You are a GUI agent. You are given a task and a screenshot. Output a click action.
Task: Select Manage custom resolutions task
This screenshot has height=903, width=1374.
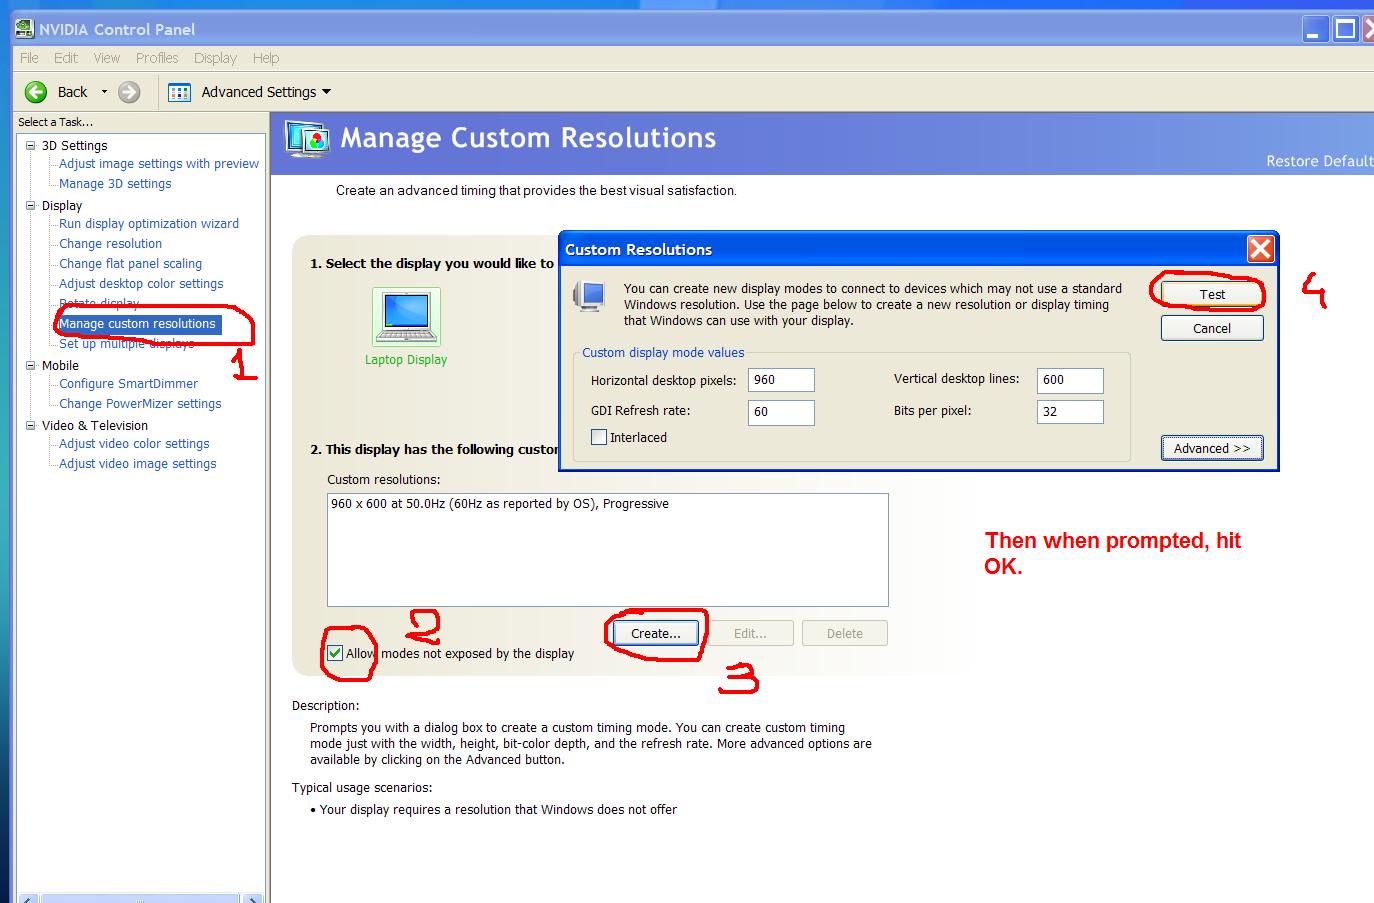coord(138,324)
